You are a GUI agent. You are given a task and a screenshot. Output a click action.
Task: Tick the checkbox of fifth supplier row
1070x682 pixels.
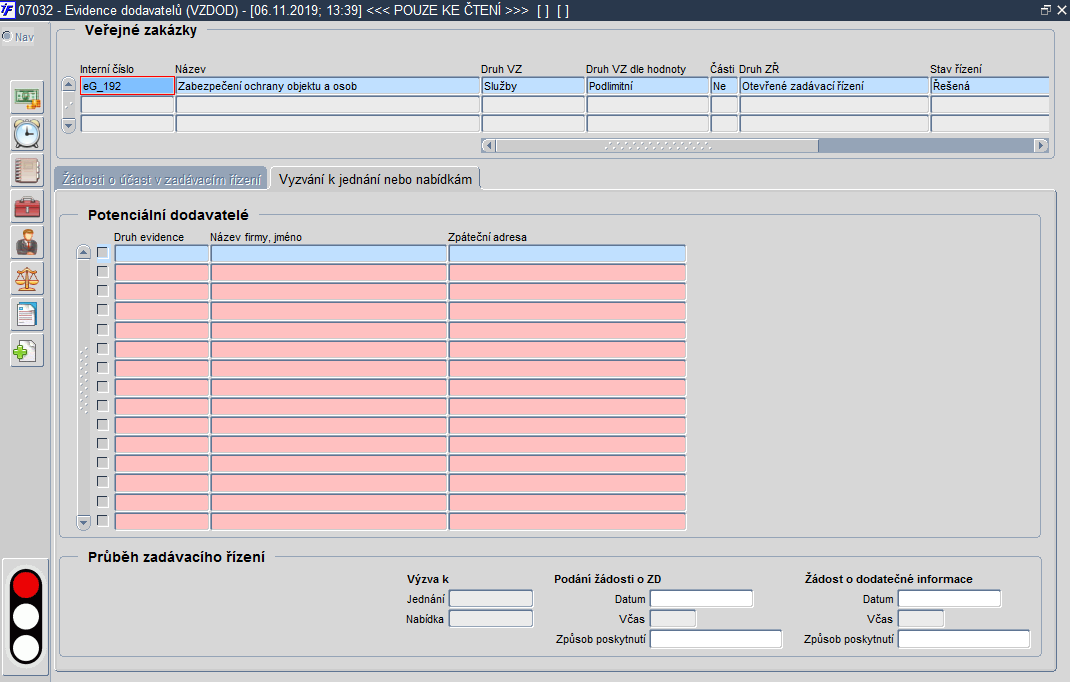click(x=102, y=329)
